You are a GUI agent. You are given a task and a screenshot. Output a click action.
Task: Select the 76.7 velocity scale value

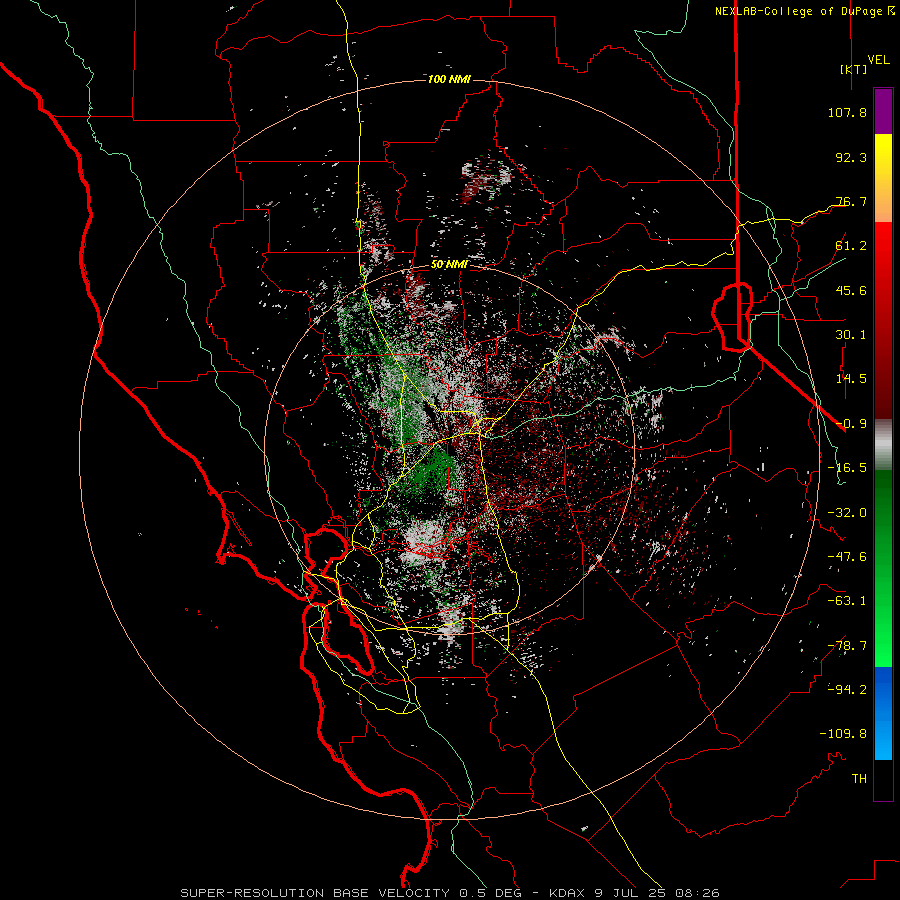tap(851, 201)
